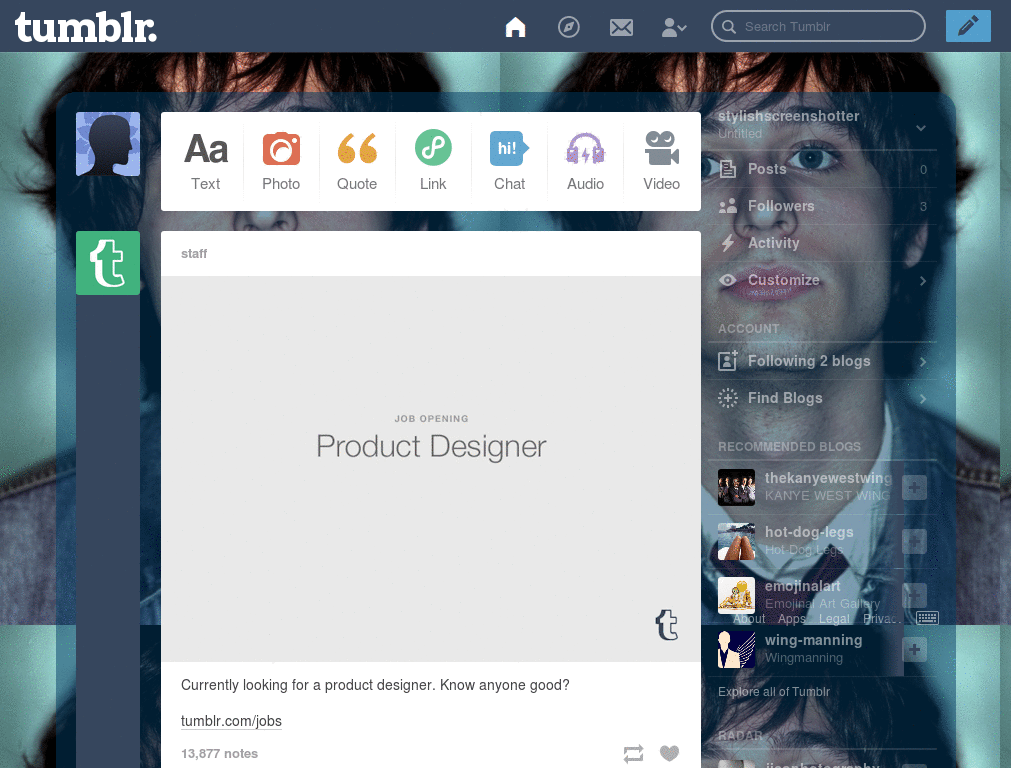1024x768 pixels.
Task: Click Explore all of Tumblr
Action: [774, 692]
